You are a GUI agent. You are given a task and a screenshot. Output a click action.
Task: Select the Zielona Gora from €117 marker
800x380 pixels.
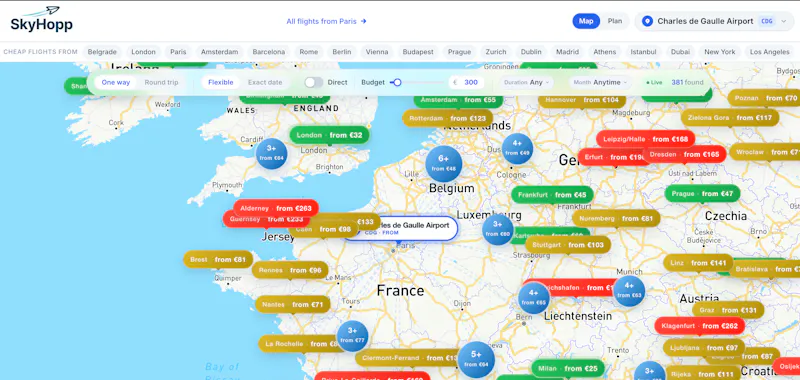pyautogui.click(x=730, y=118)
